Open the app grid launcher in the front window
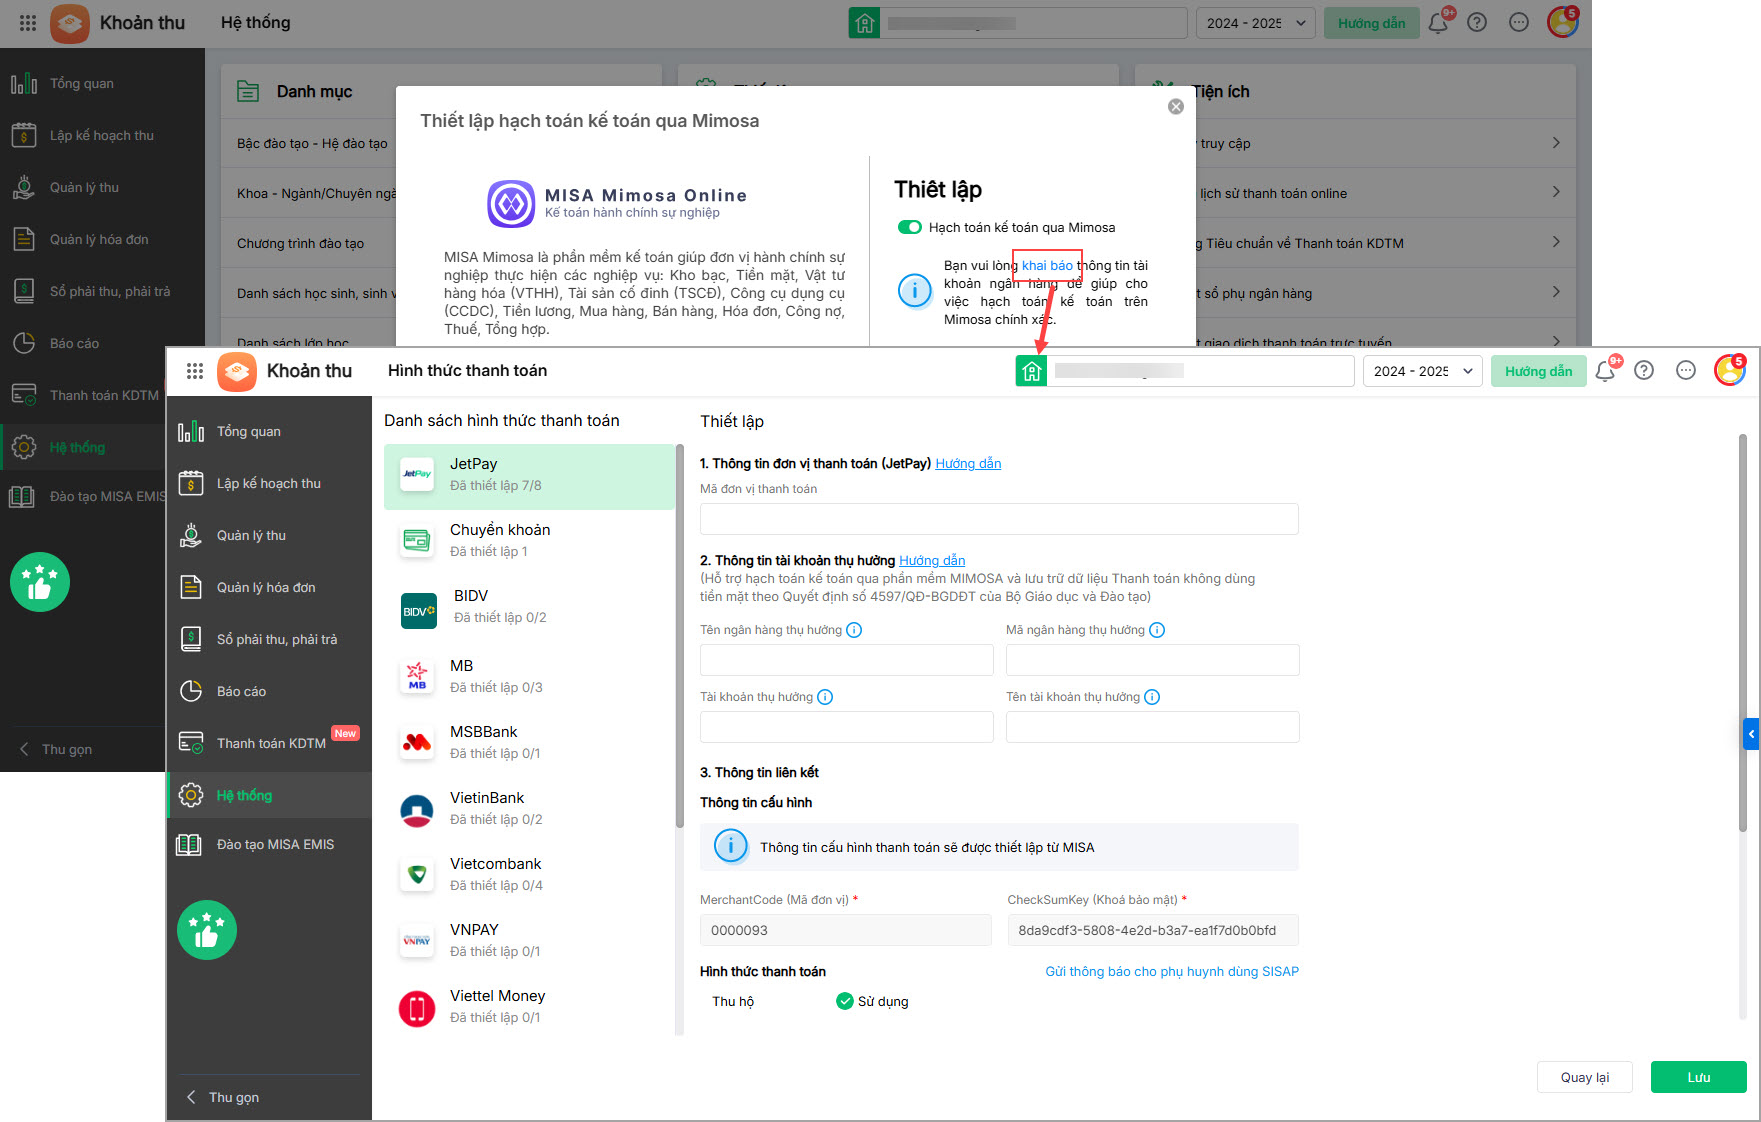 click(x=195, y=371)
